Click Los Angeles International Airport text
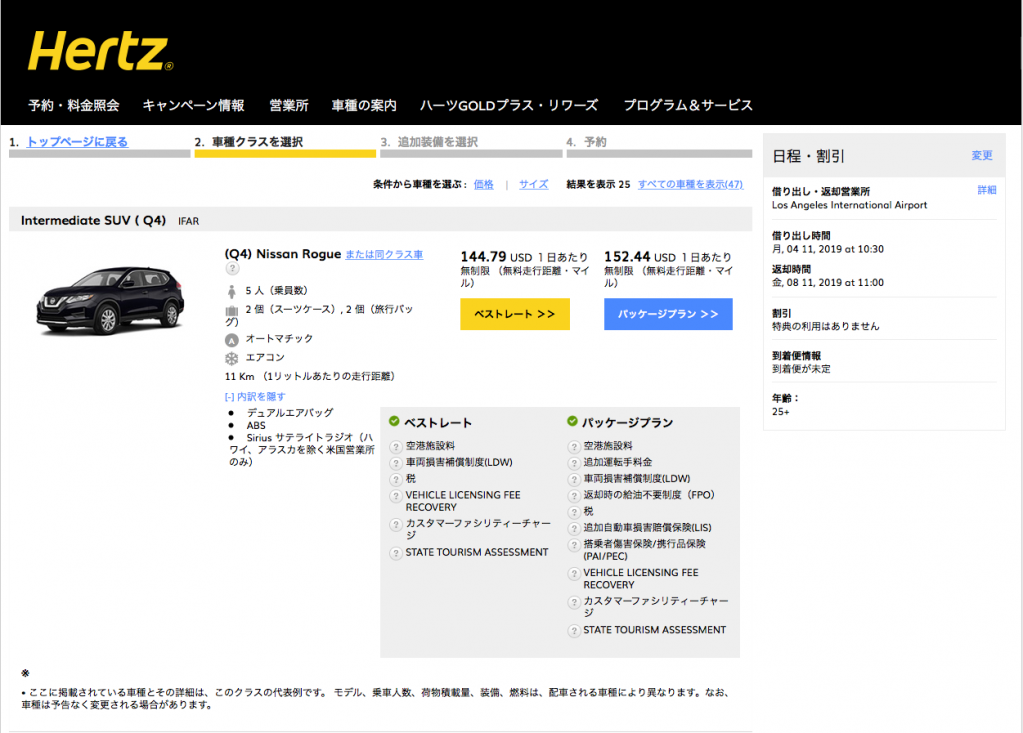 click(x=849, y=205)
